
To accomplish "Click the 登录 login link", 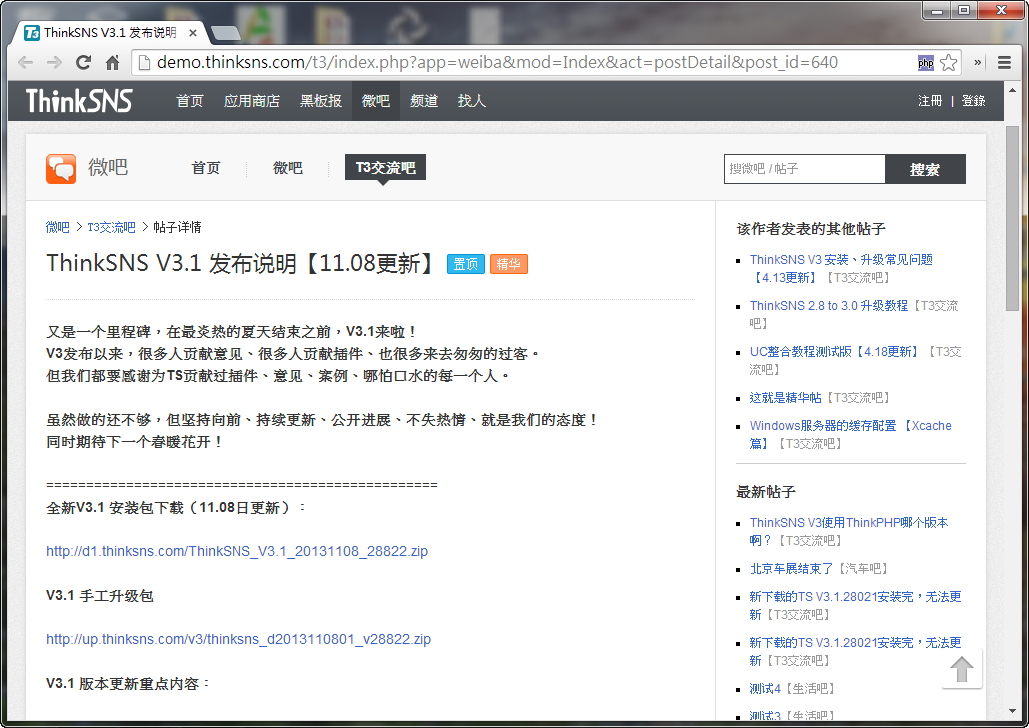I will [973, 101].
